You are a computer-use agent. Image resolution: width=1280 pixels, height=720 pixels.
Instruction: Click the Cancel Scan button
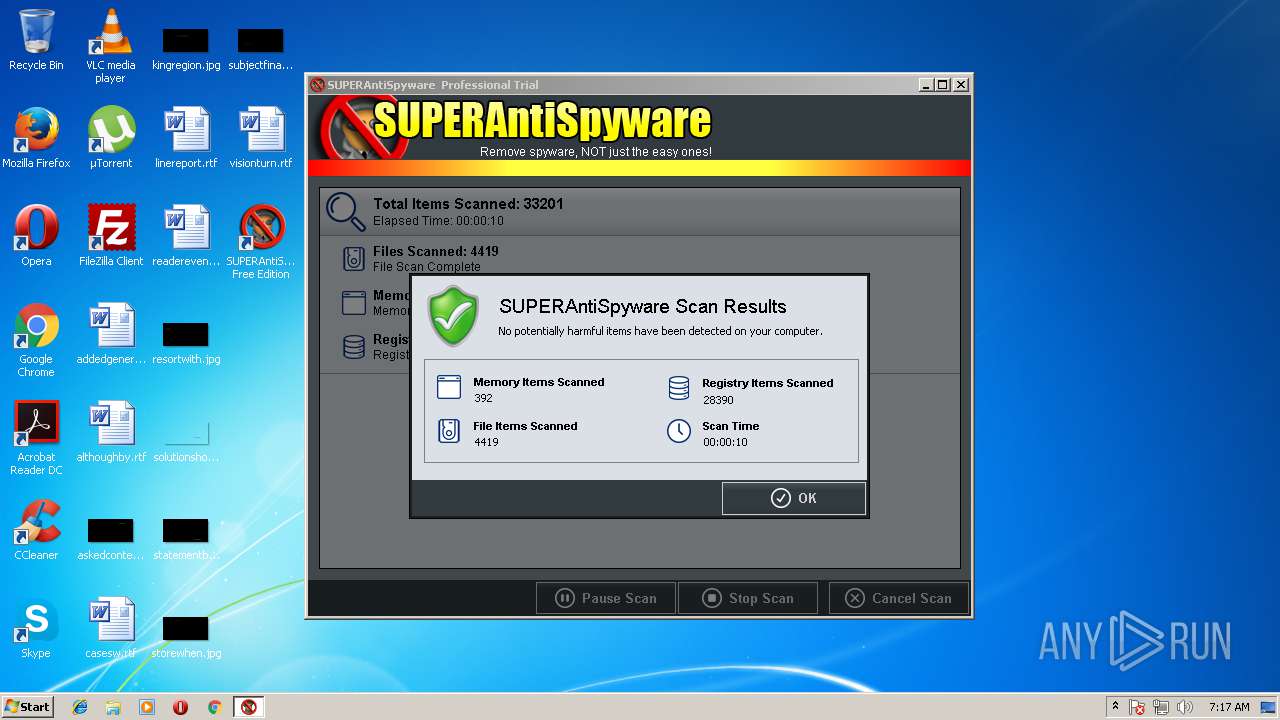coord(898,598)
